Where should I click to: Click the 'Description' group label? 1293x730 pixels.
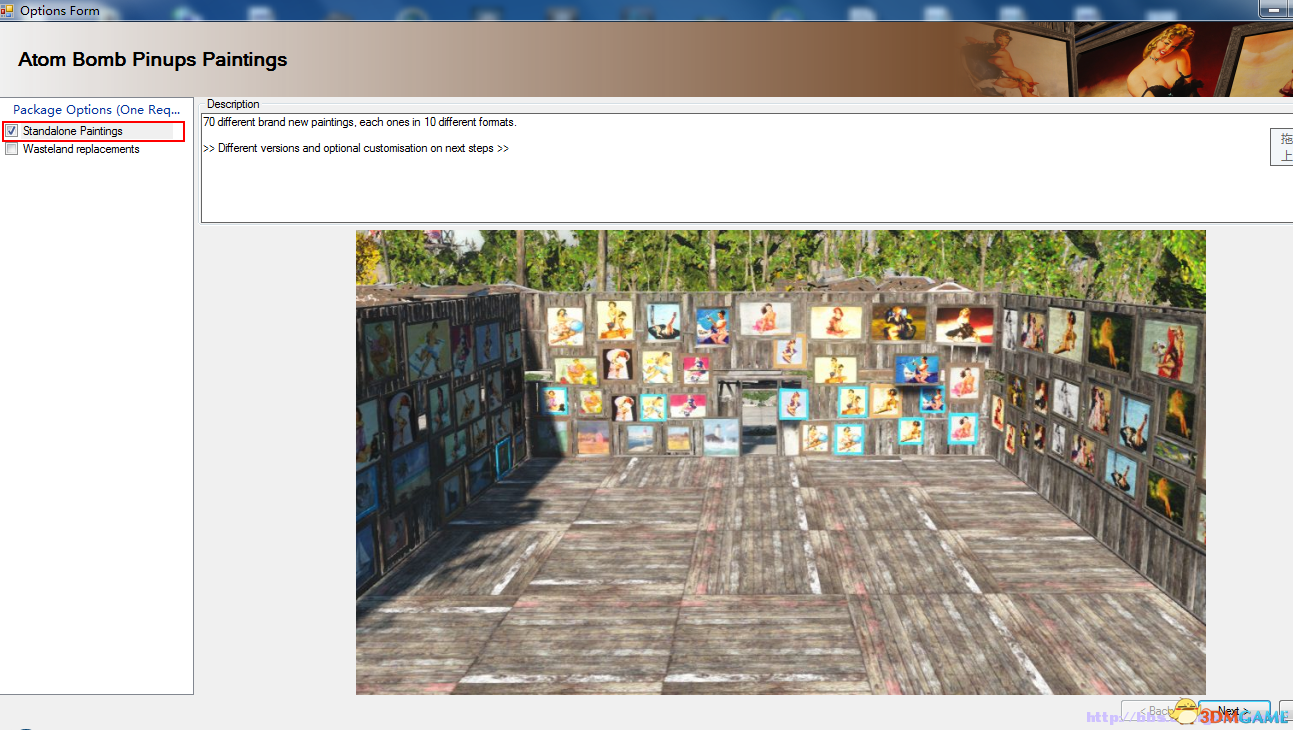(233, 104)
